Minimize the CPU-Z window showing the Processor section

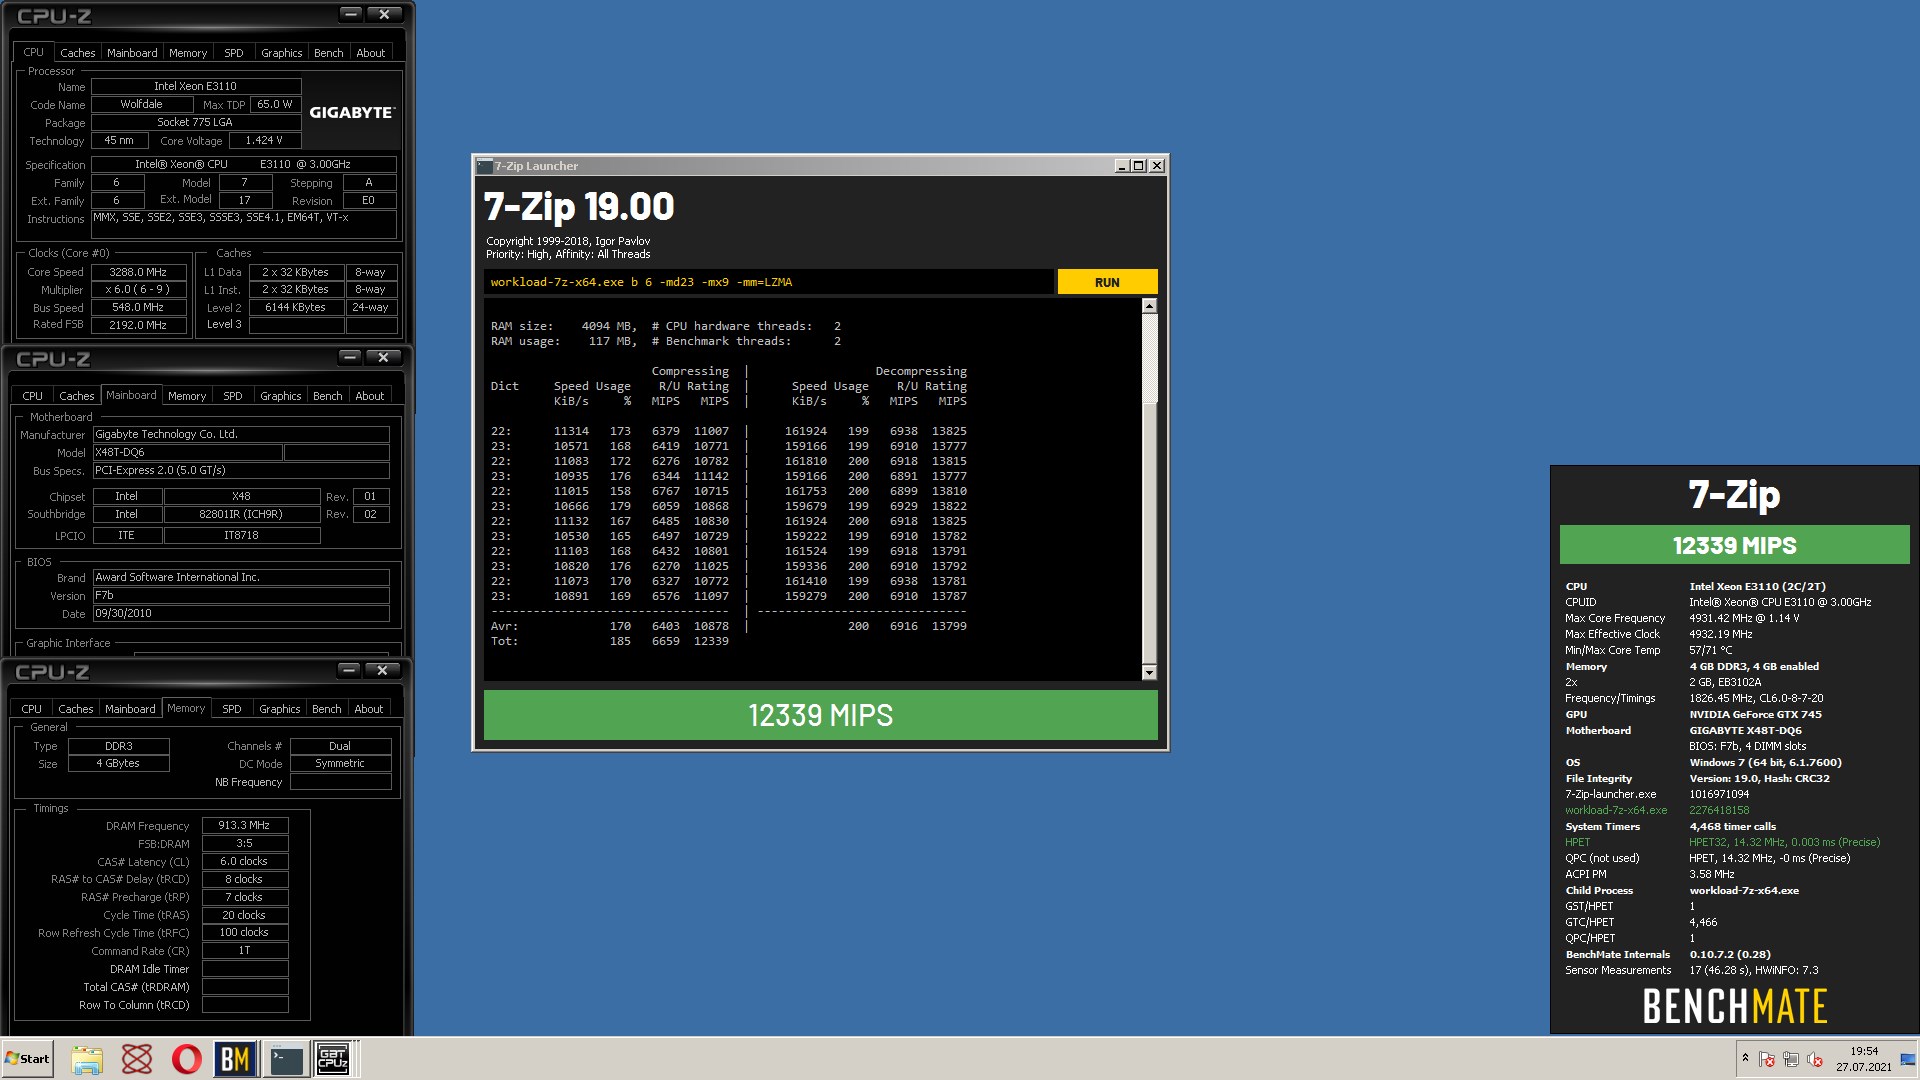[x=350, y=14]
